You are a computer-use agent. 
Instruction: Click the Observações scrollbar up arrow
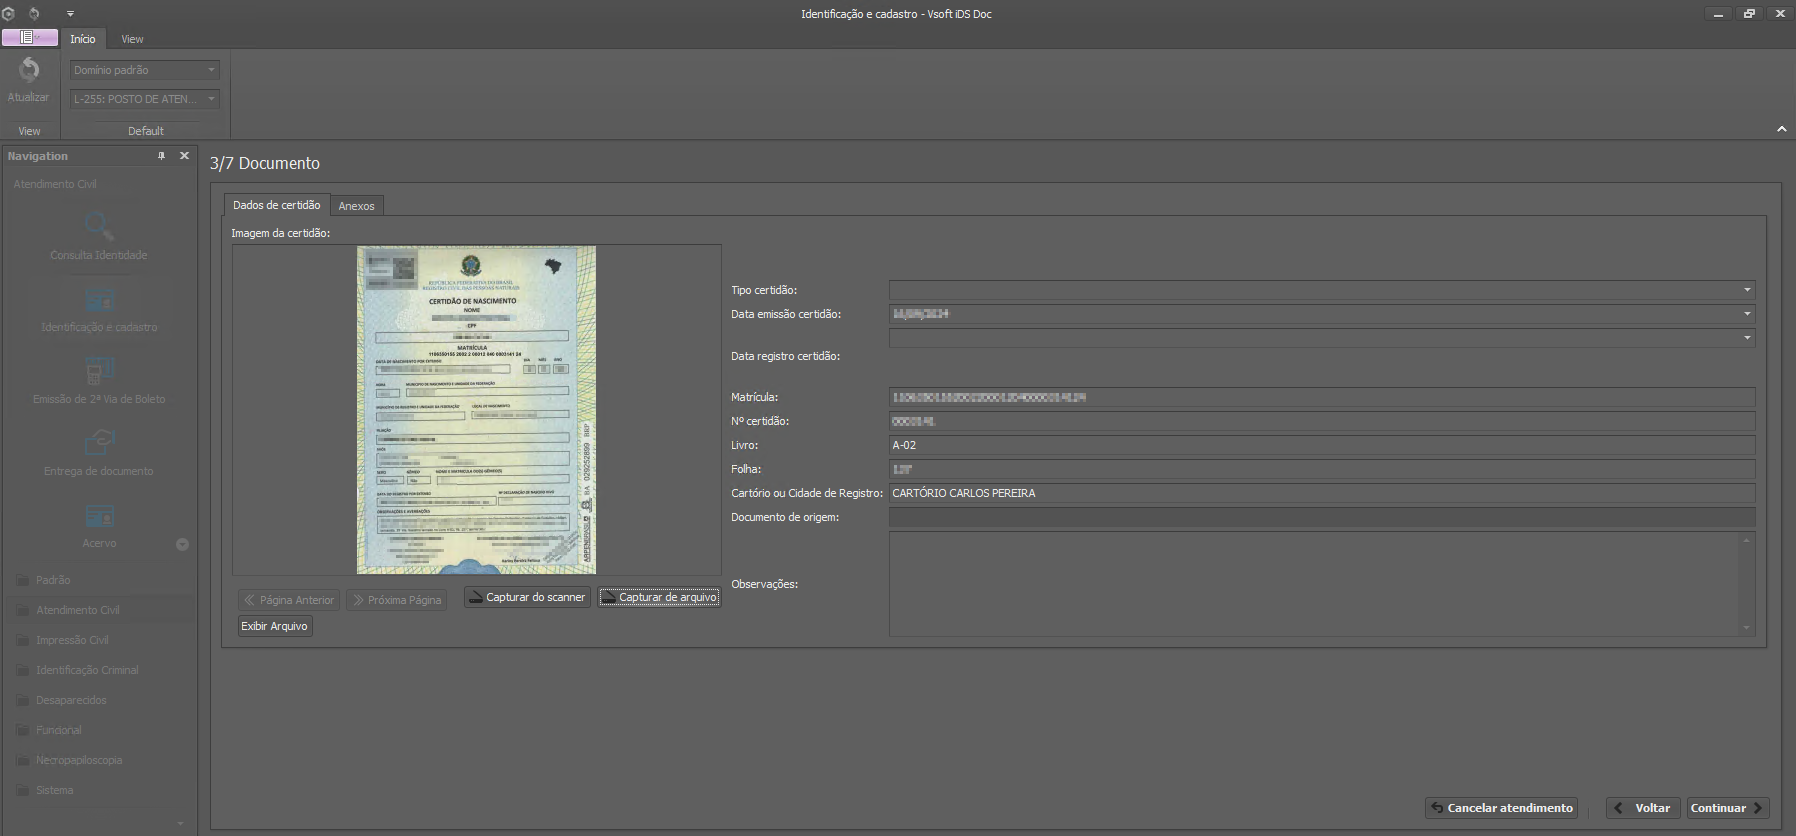[1747, 540]
